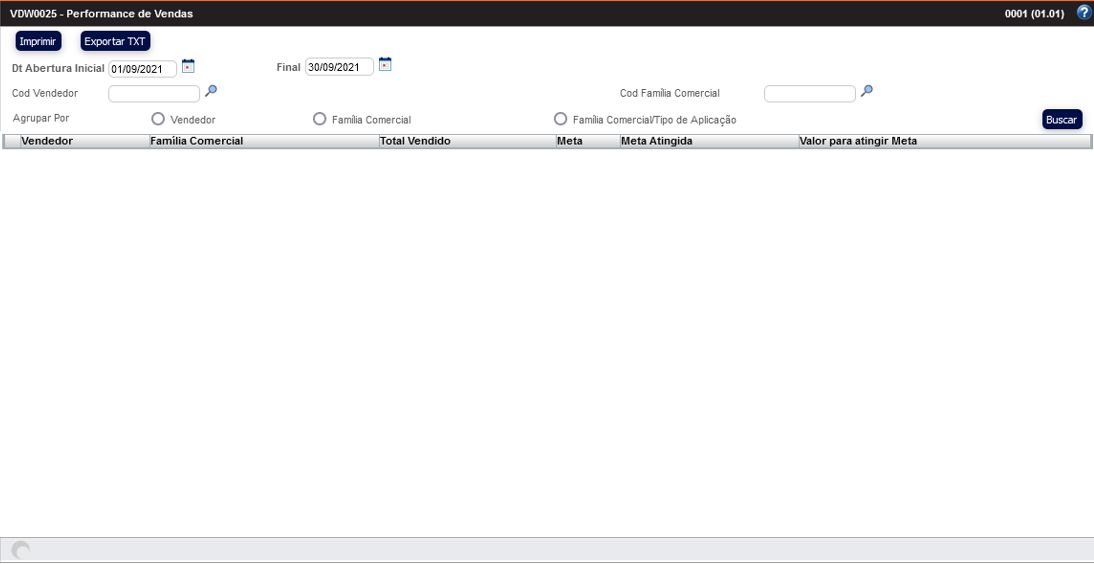The width and height of the screenshot is (1094, 564).
Task: Sort by Vendedor column header
Action: [x=47, y=142]
